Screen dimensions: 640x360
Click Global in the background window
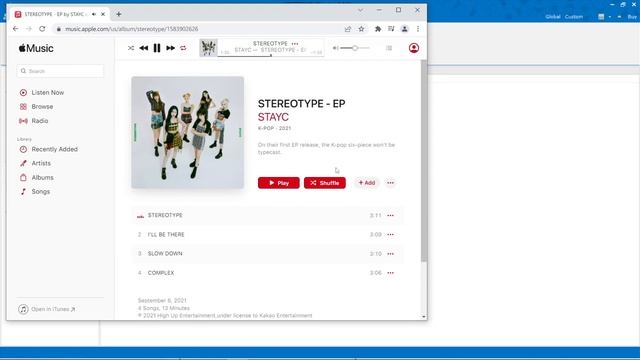pyautogui.click(x=553, y=17)
